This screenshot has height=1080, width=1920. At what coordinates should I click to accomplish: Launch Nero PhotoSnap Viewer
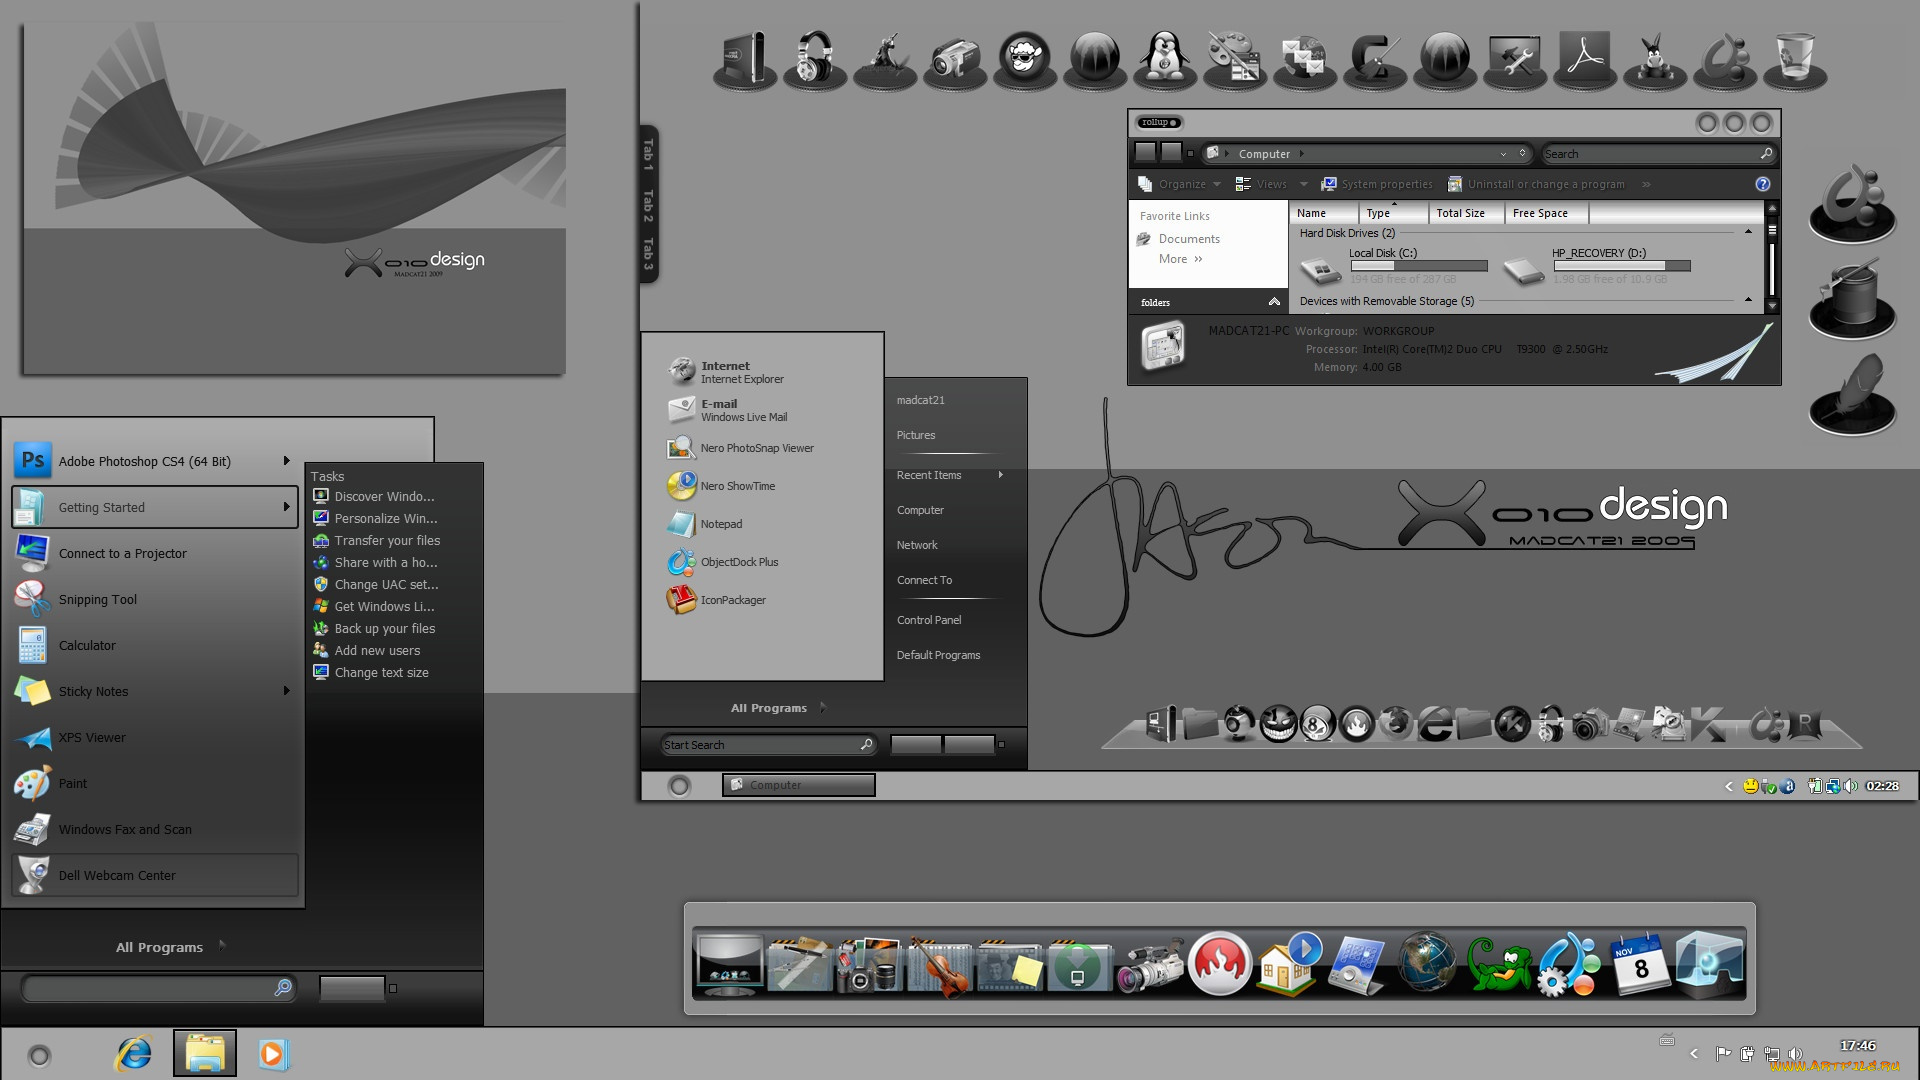point(758,447)
